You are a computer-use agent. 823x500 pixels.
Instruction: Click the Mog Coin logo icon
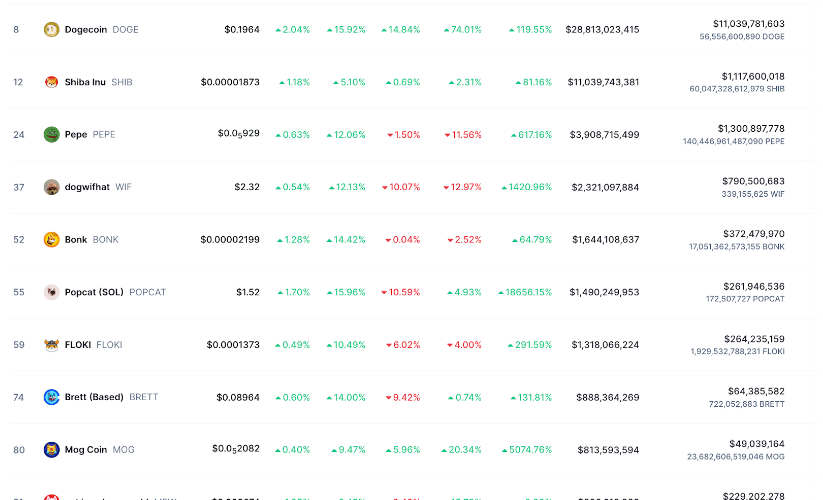[x=52, y=450]
